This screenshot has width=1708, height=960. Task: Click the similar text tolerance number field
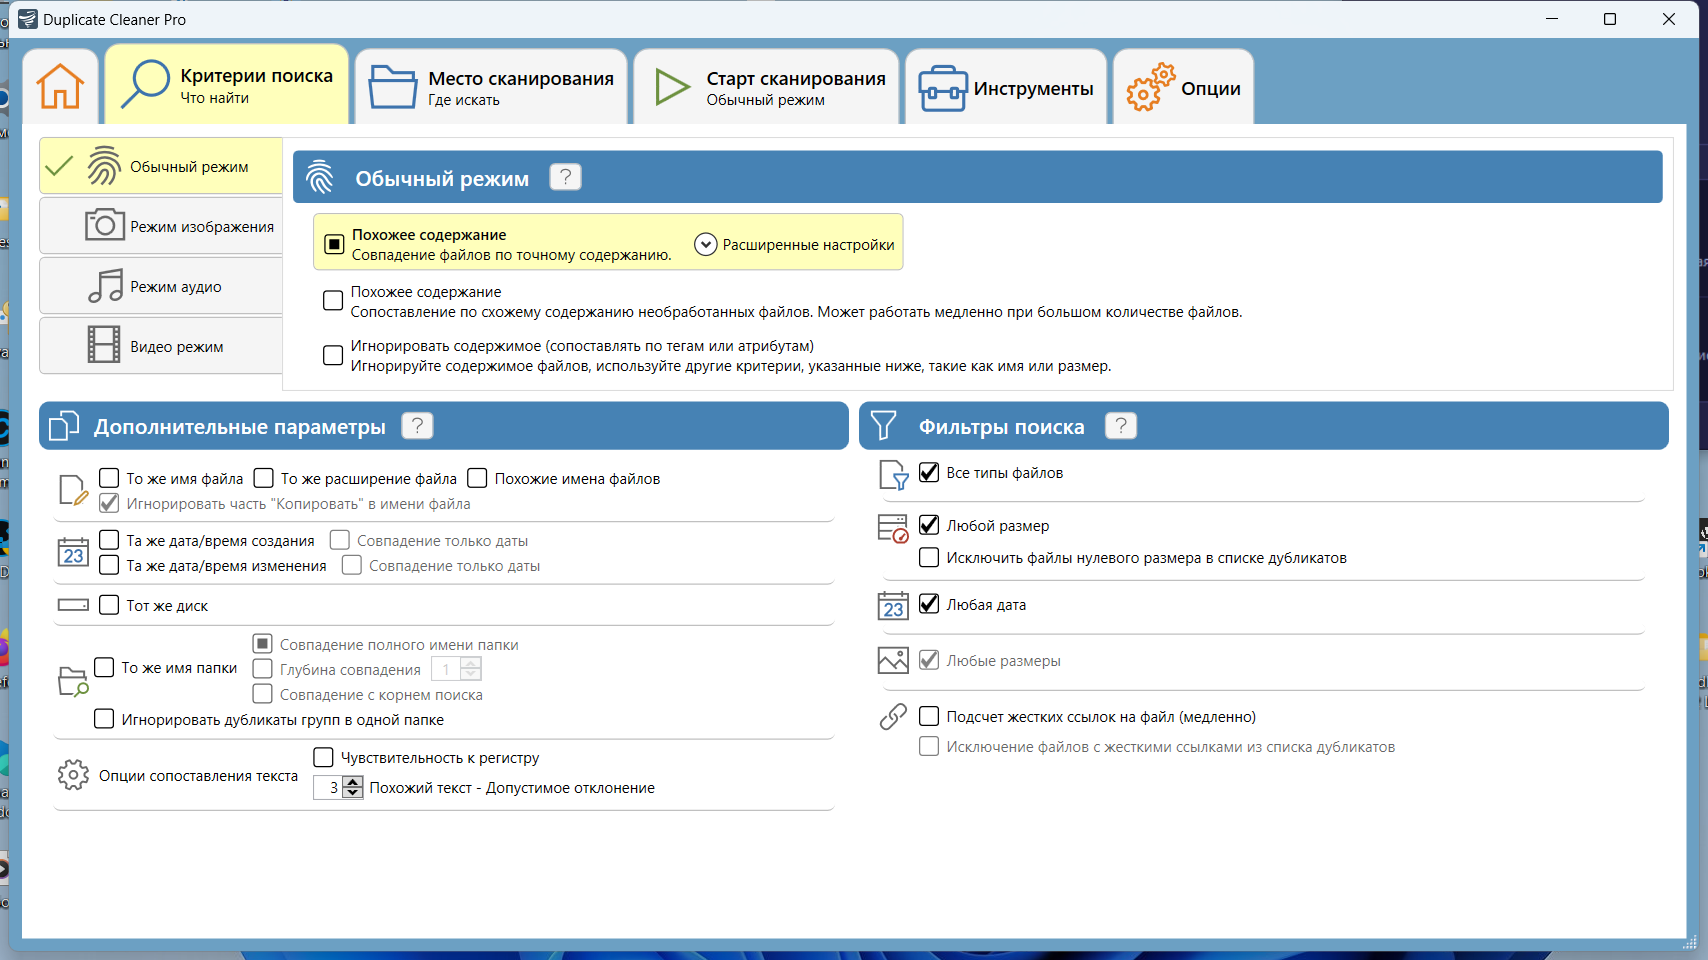point(328,788)
